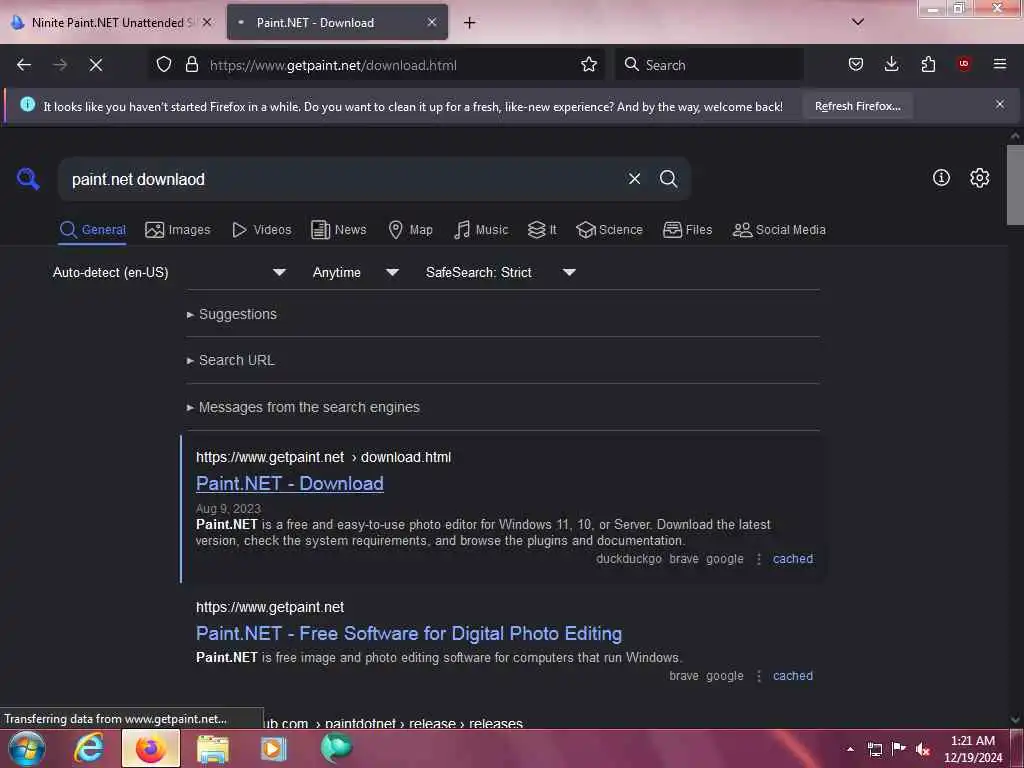Close the Ninite Paint.NET Unattended tab

tap(207, 22)
